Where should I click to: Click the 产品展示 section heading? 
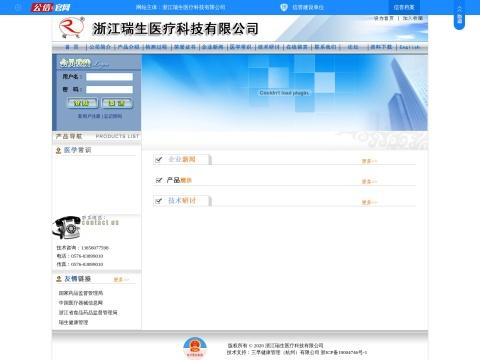click(179, 180)
